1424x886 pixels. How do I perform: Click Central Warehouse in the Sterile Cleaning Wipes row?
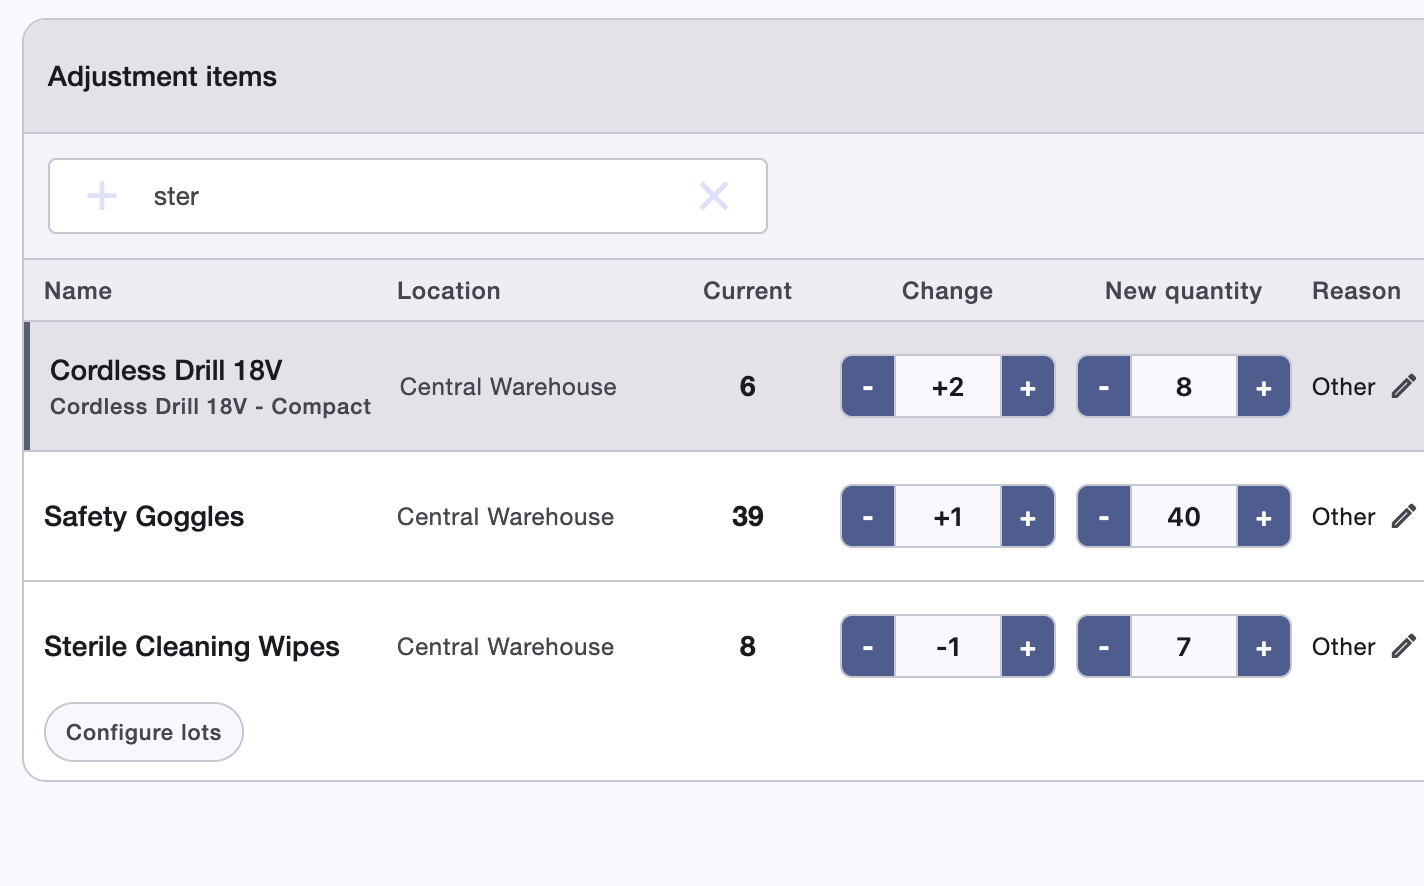pyautogui.click(x=505, y=647)
